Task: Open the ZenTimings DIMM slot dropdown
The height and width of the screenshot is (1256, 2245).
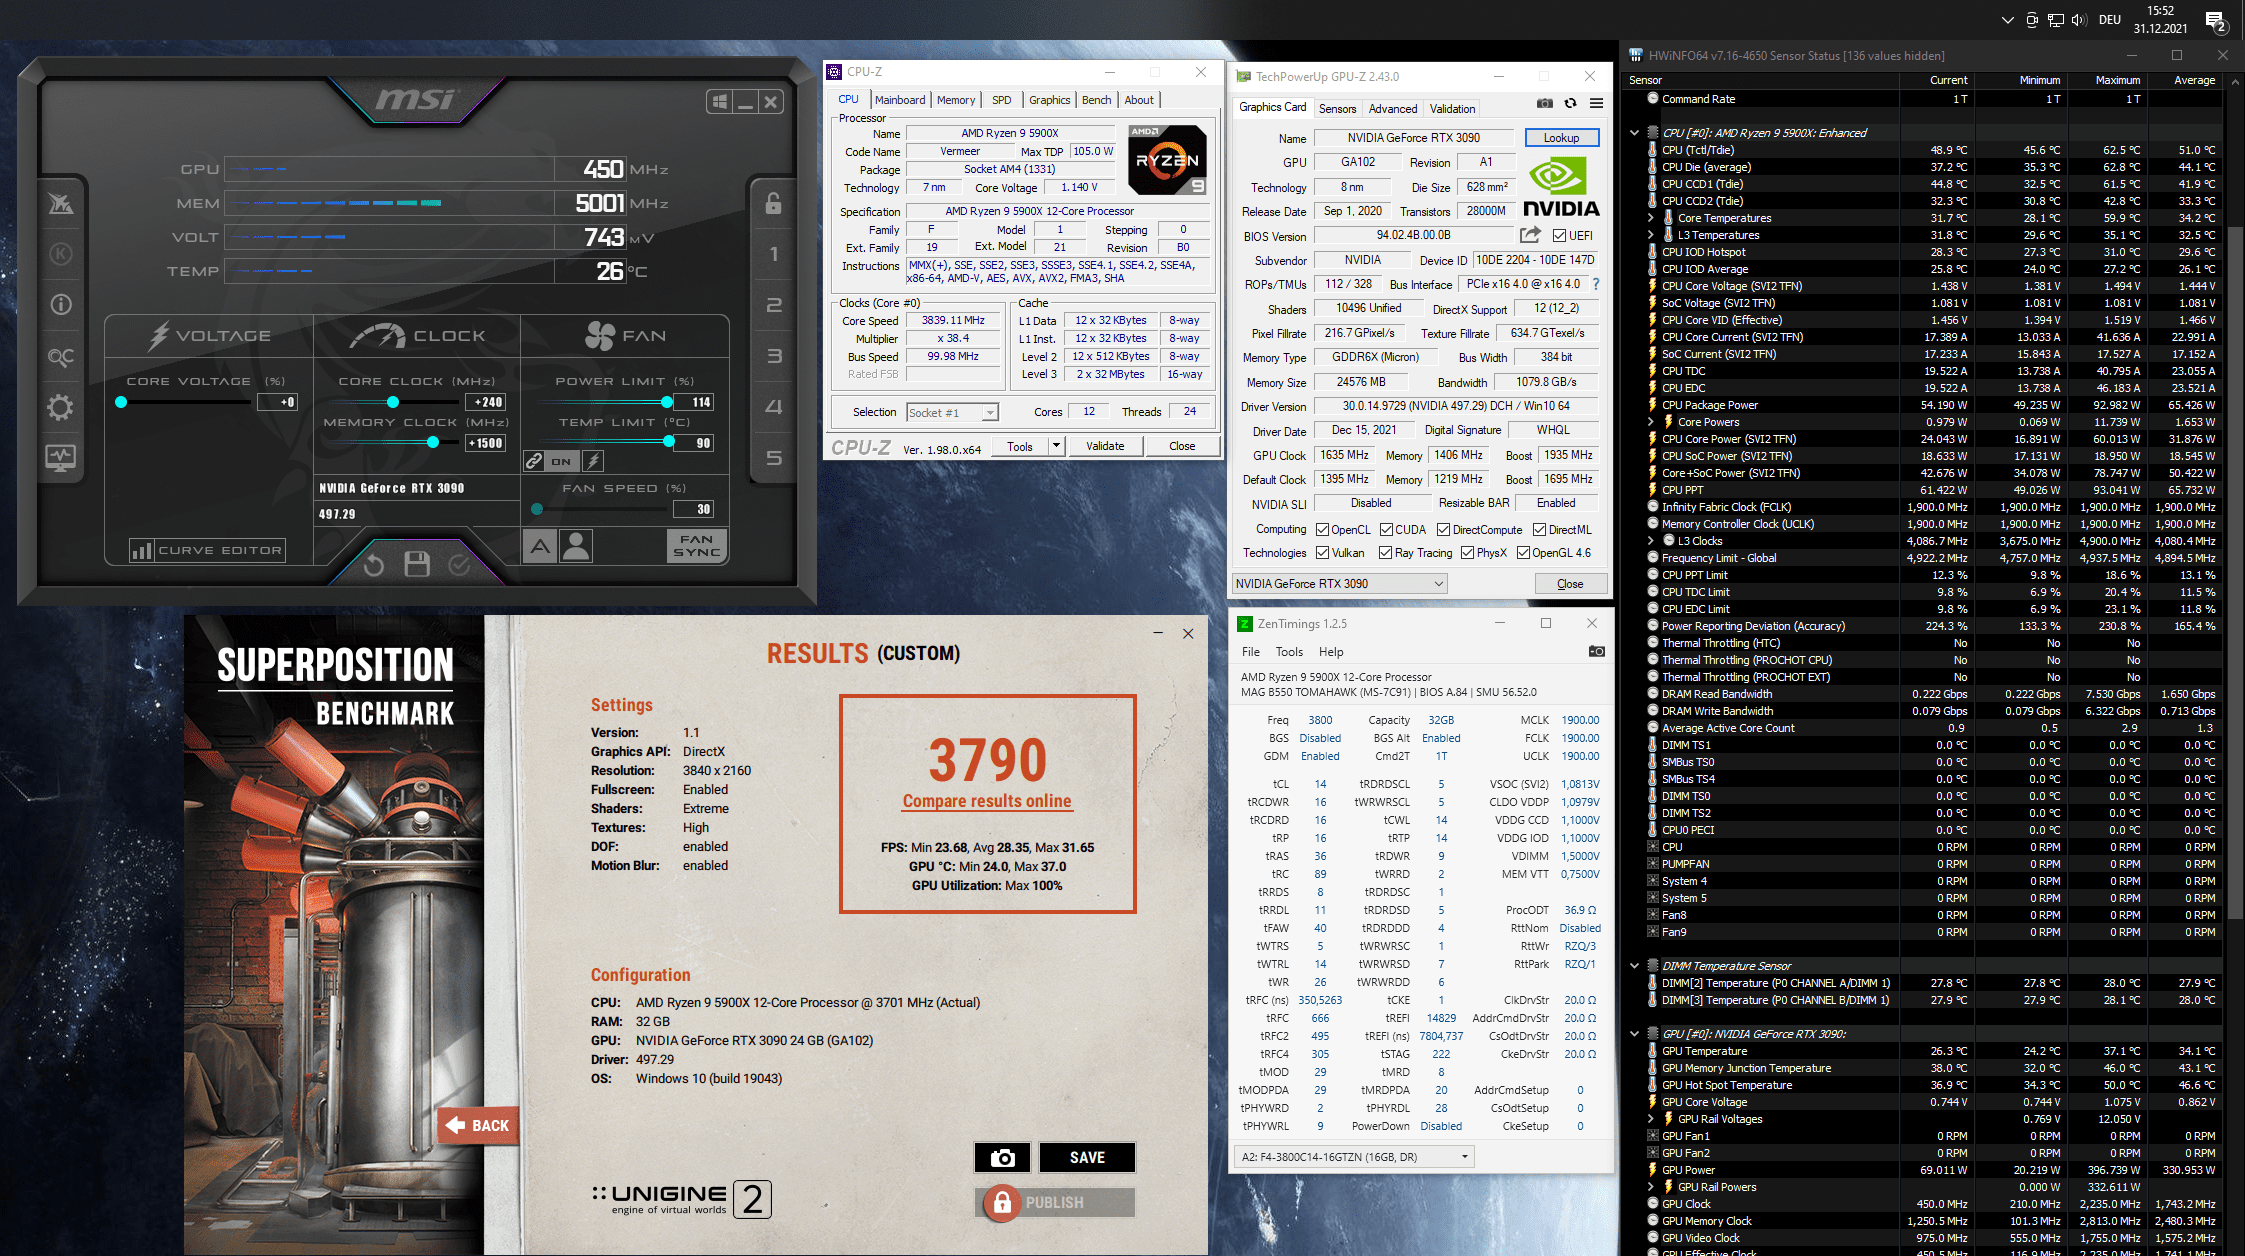Action: pyautogui.click(x=1354, y=1157)
